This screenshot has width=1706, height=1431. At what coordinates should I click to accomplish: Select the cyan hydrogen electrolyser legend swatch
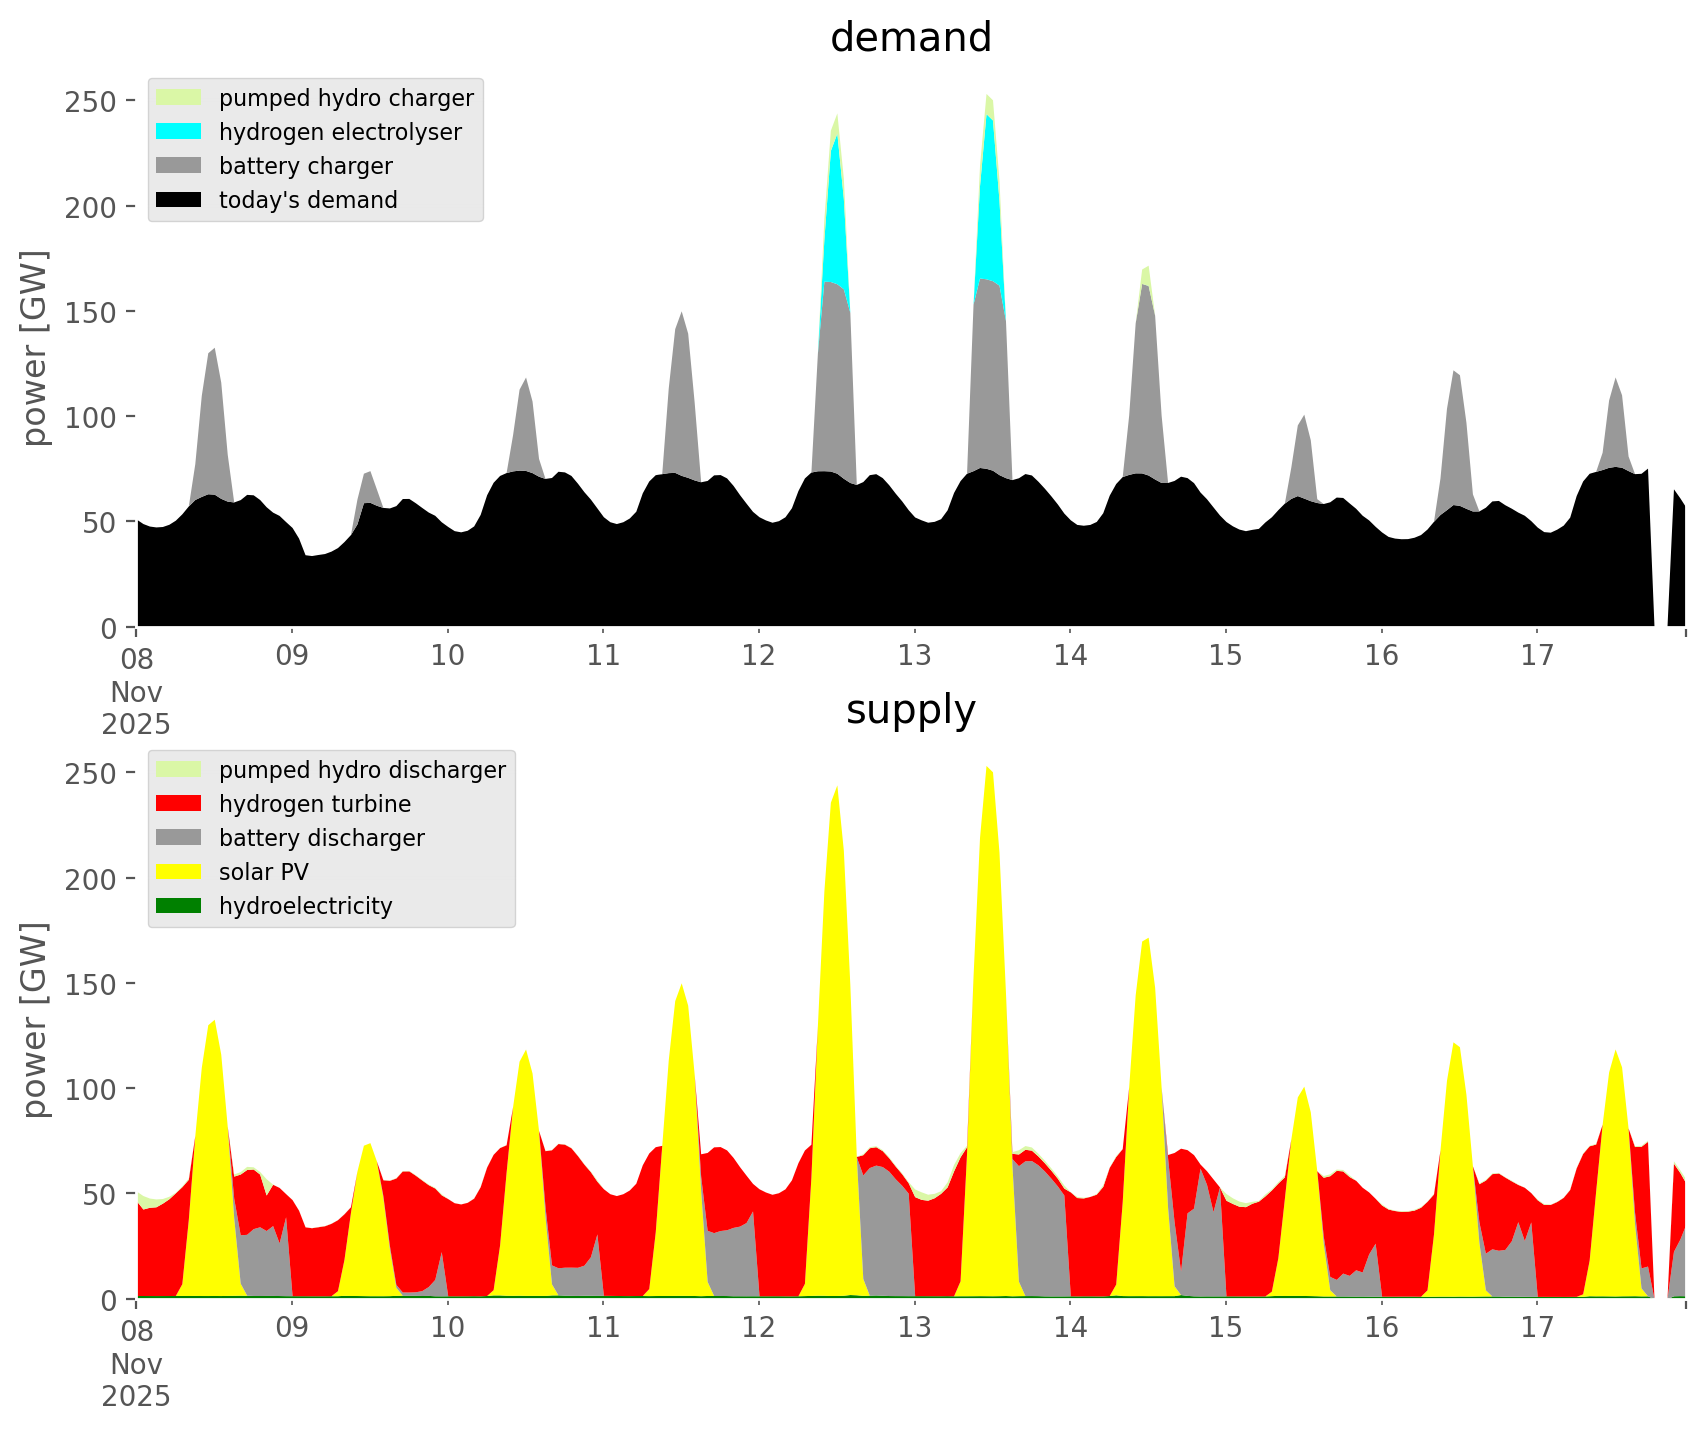pos(179,132)
